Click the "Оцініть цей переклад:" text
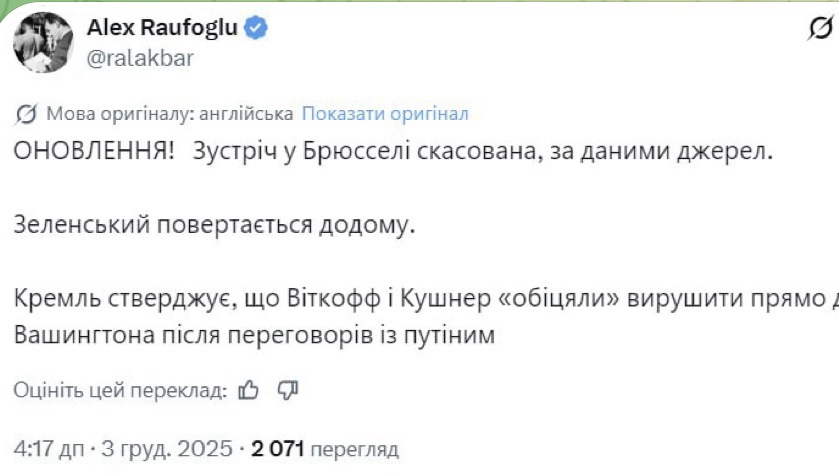The width and height of the screenshot is (839, 475). pyautogui.click(x=120, y=389)
